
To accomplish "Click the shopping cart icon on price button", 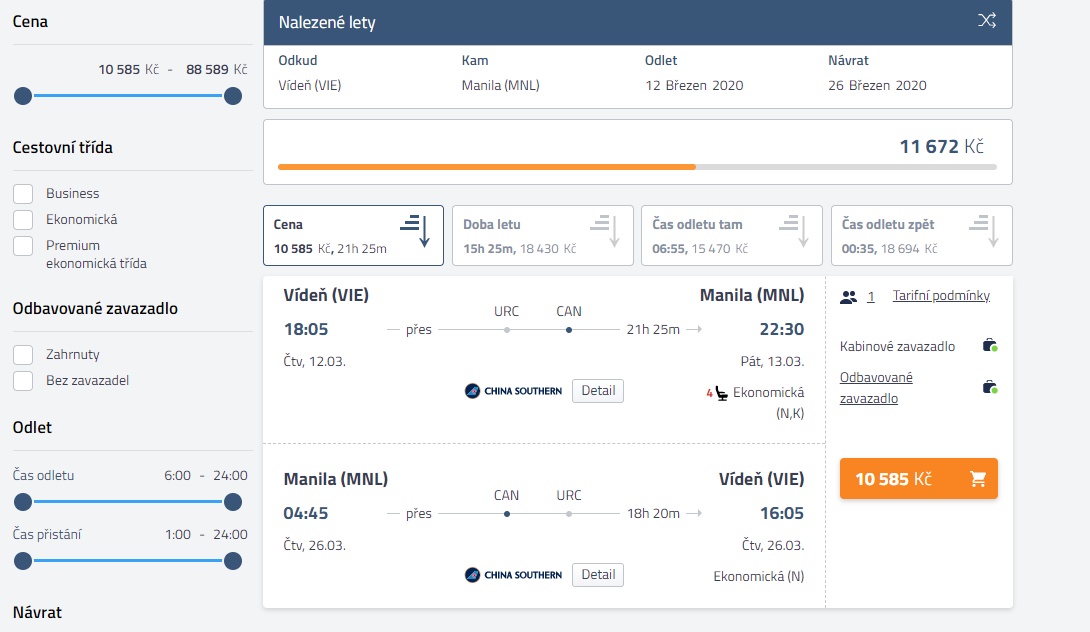I will coord(977,479).
